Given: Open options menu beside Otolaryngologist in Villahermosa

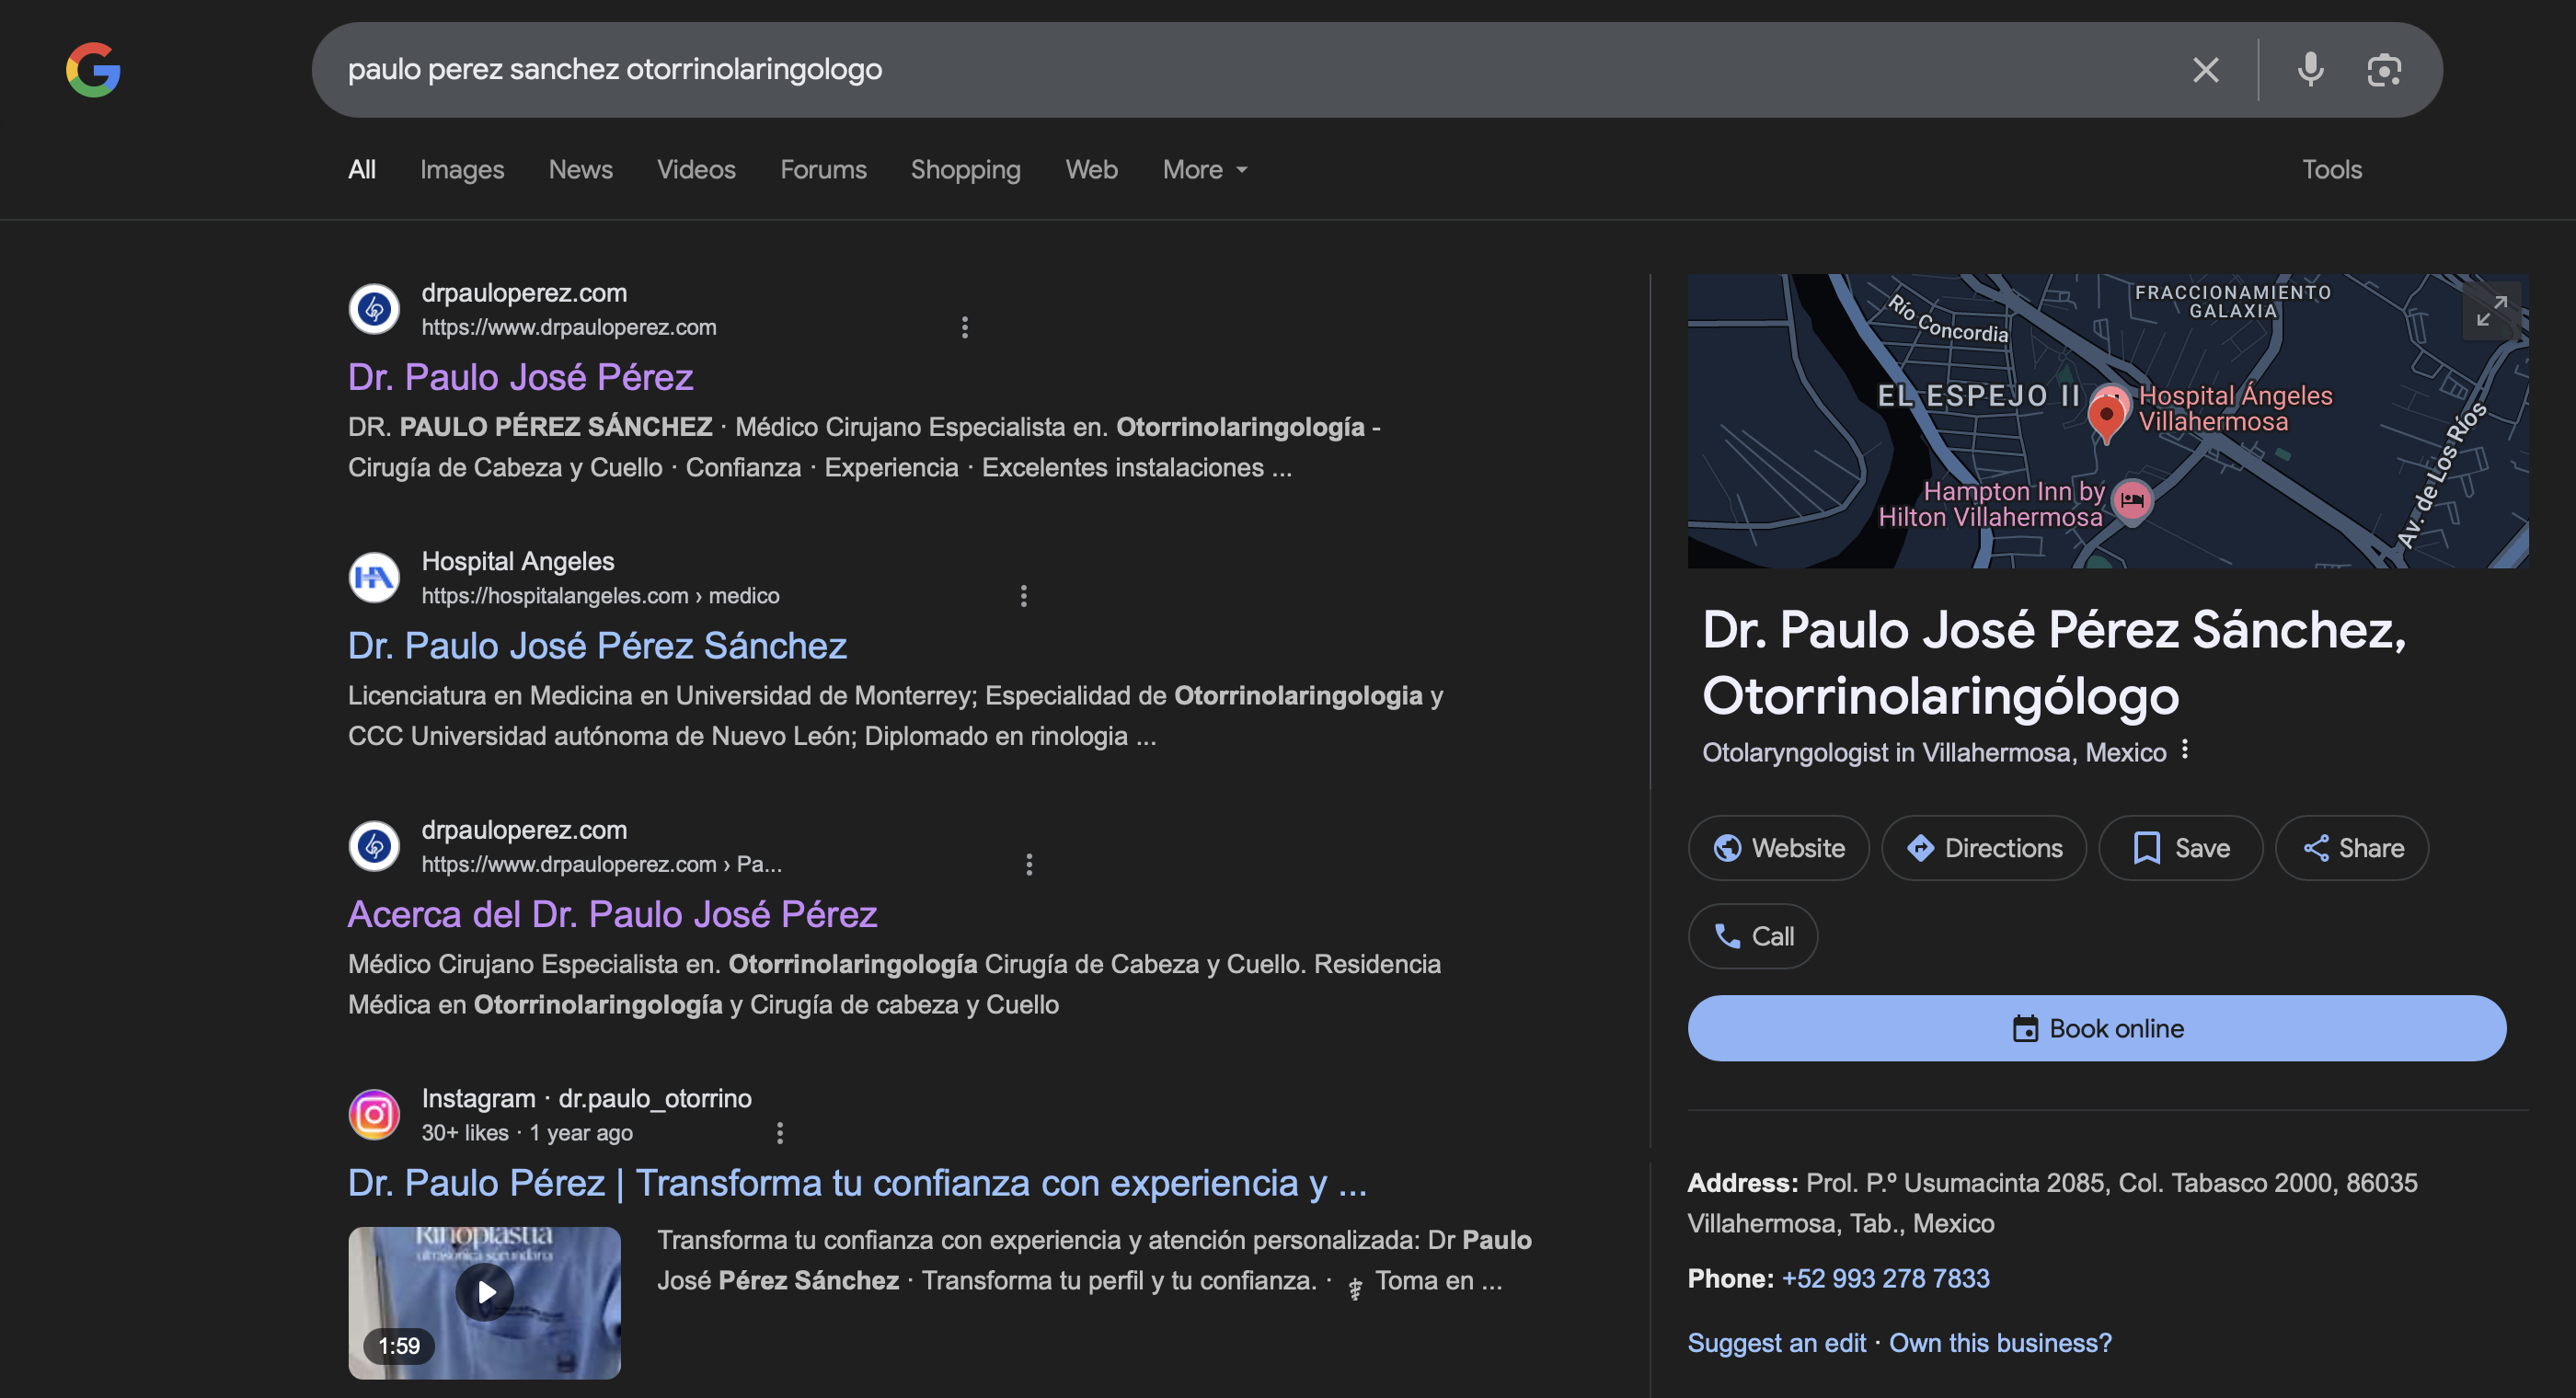Looking at the screenshot, I should [2185, 750].
